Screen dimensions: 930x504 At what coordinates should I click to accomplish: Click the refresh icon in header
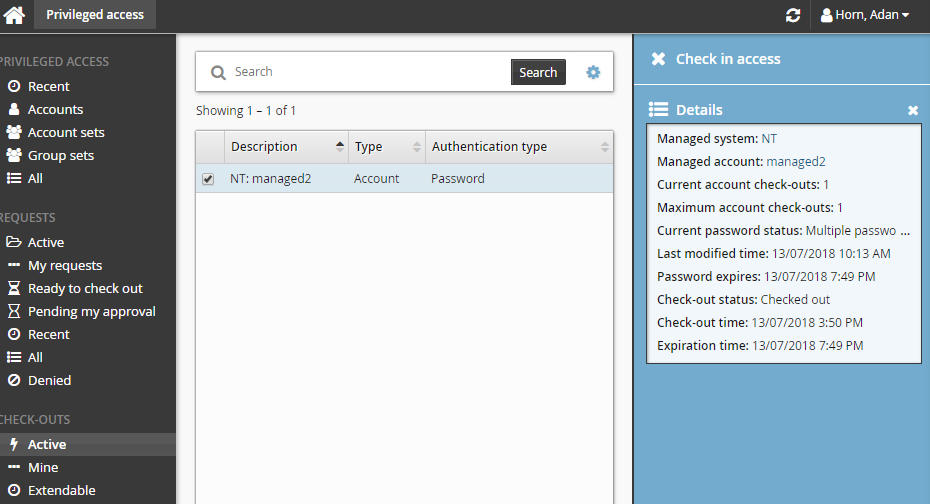(793, 15)
